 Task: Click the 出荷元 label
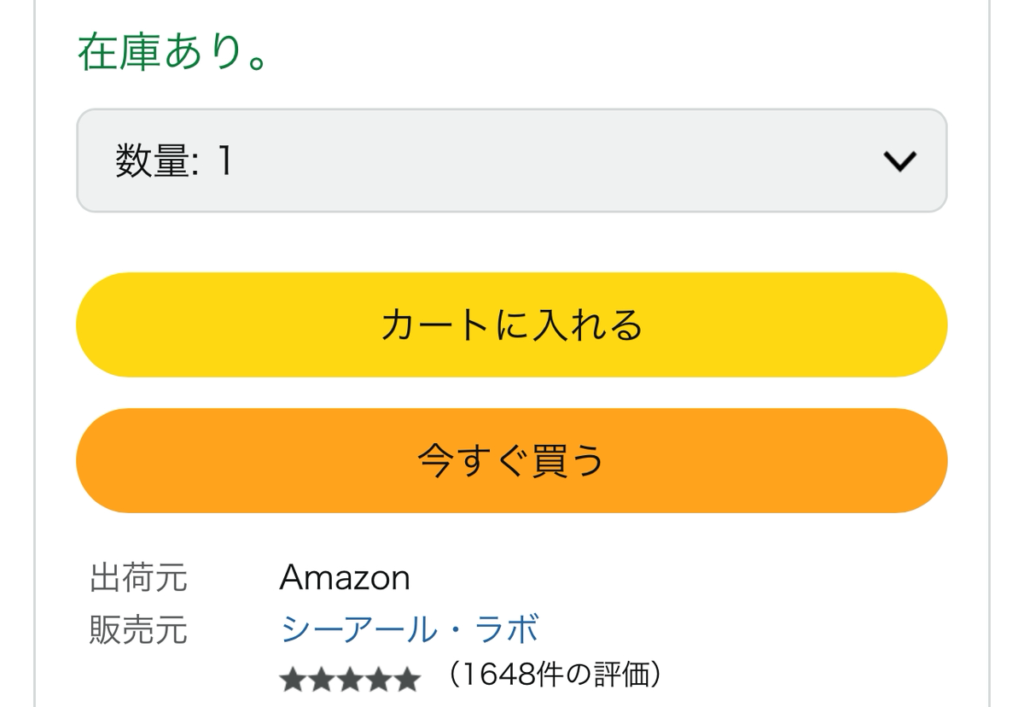click(138, 578)
